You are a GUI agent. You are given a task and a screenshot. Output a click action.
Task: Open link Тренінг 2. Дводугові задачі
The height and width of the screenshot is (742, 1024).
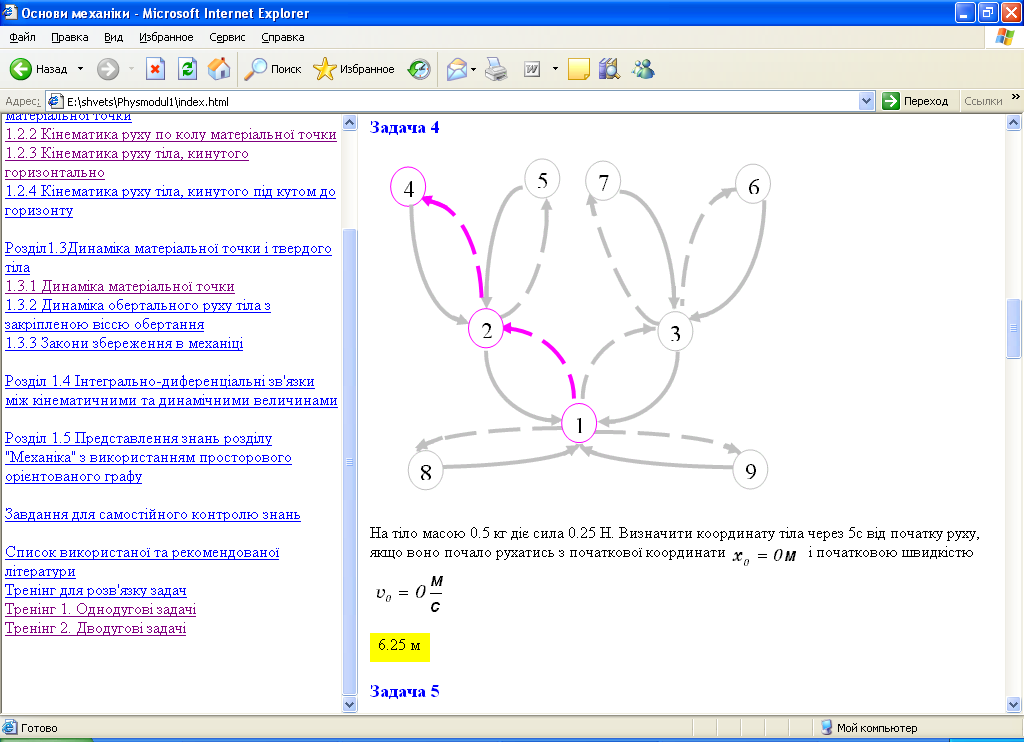(x=95, y=628)
